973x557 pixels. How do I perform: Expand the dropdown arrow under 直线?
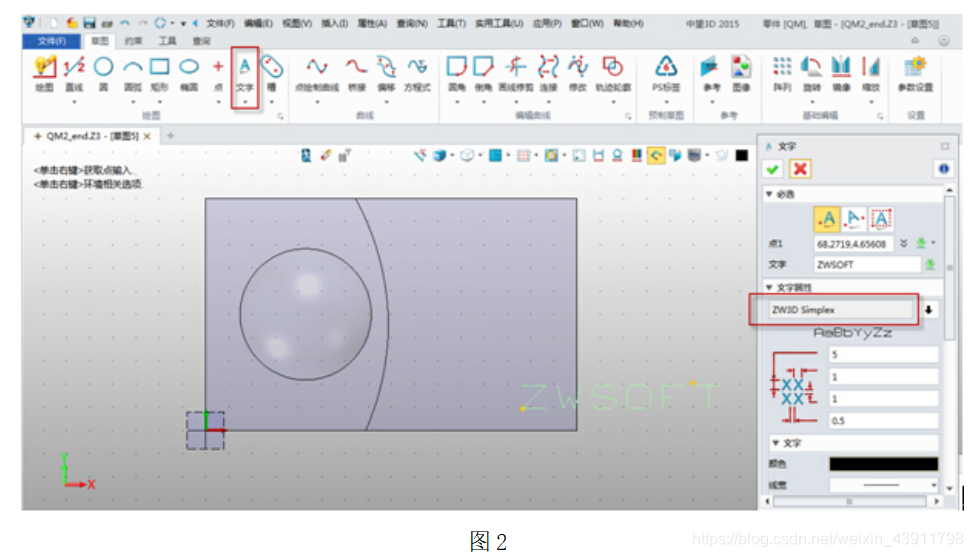point(74,102)
